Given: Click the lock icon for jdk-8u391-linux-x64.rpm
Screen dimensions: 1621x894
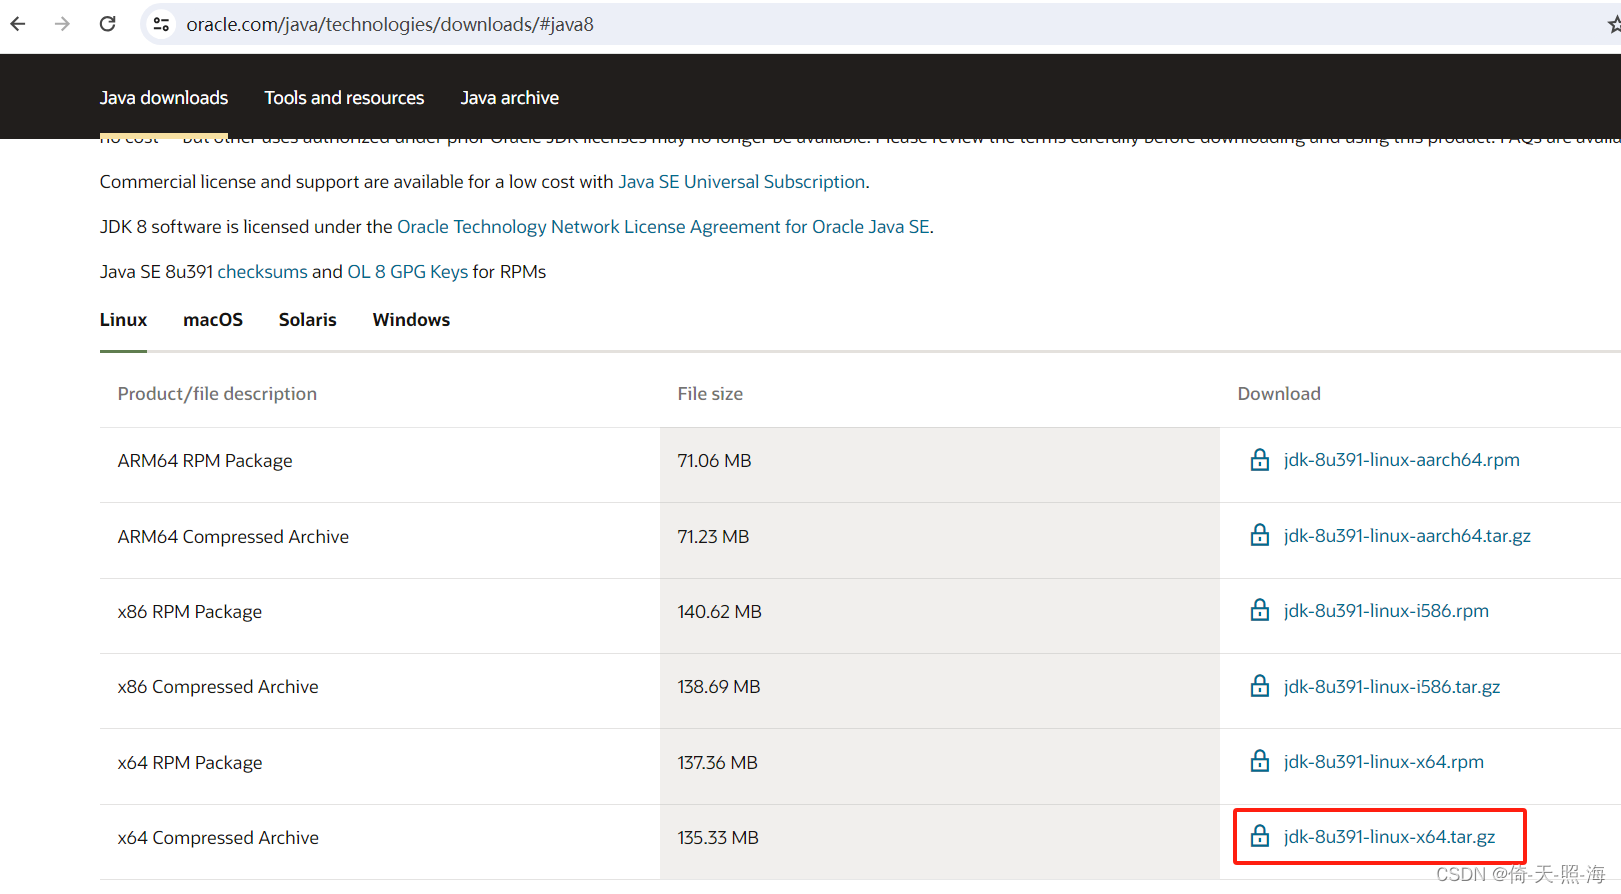Looking at the screenshot, I should (x=1260, y=761).
